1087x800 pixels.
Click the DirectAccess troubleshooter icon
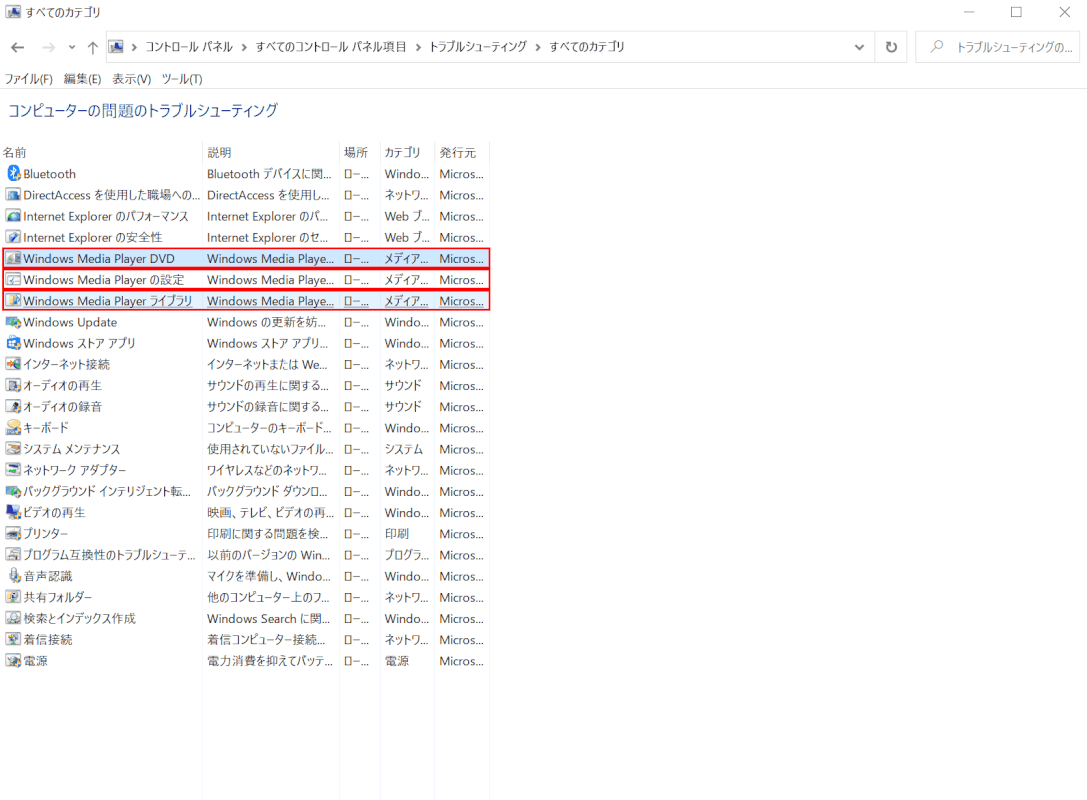pyautogui.click(x=13, y=195)
